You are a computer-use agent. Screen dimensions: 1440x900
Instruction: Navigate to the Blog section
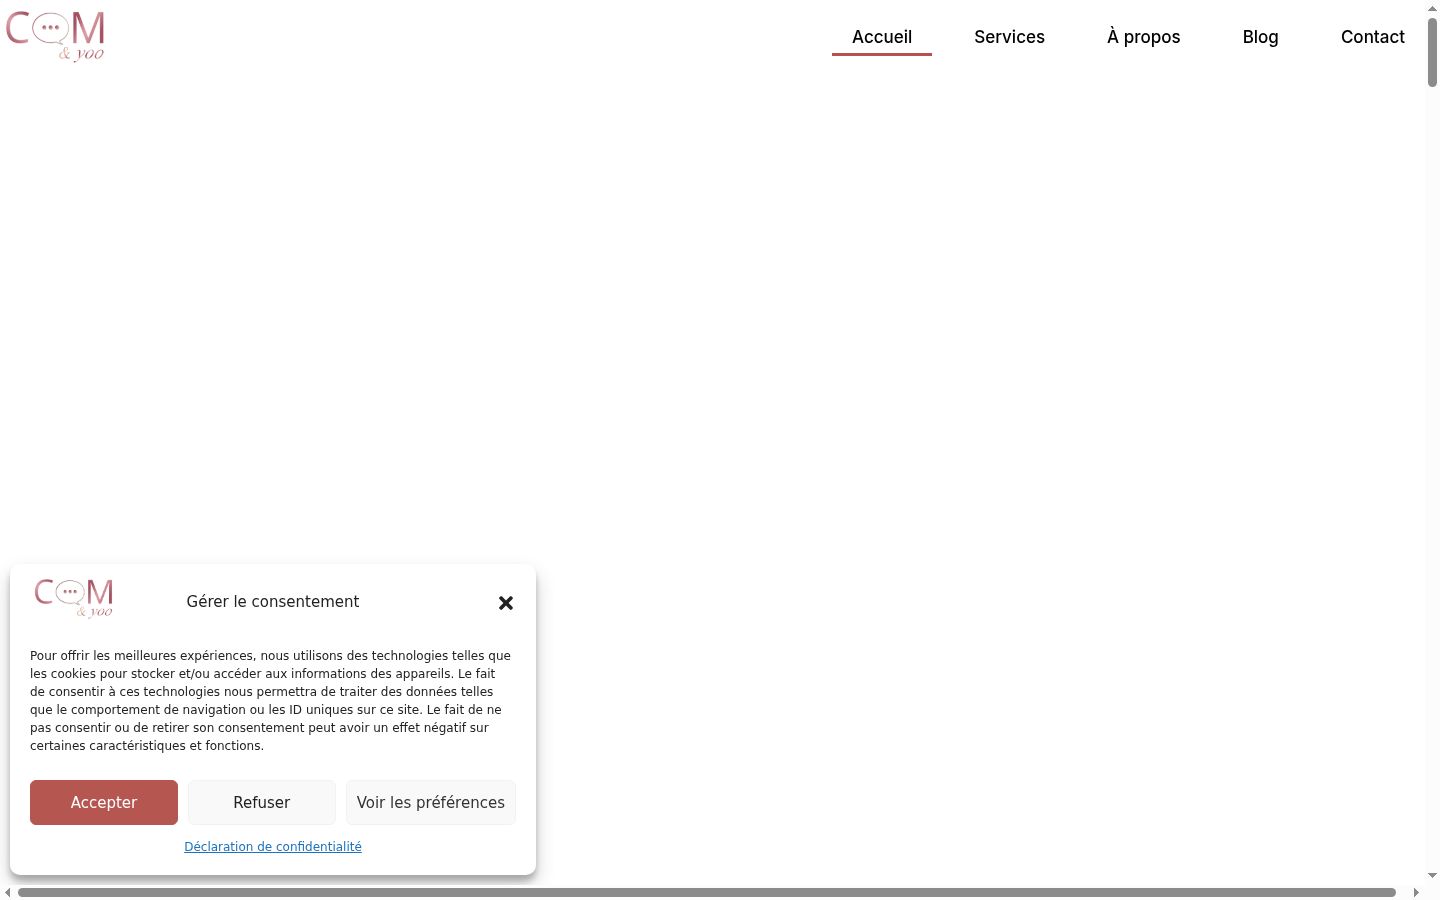point(1260,37)
